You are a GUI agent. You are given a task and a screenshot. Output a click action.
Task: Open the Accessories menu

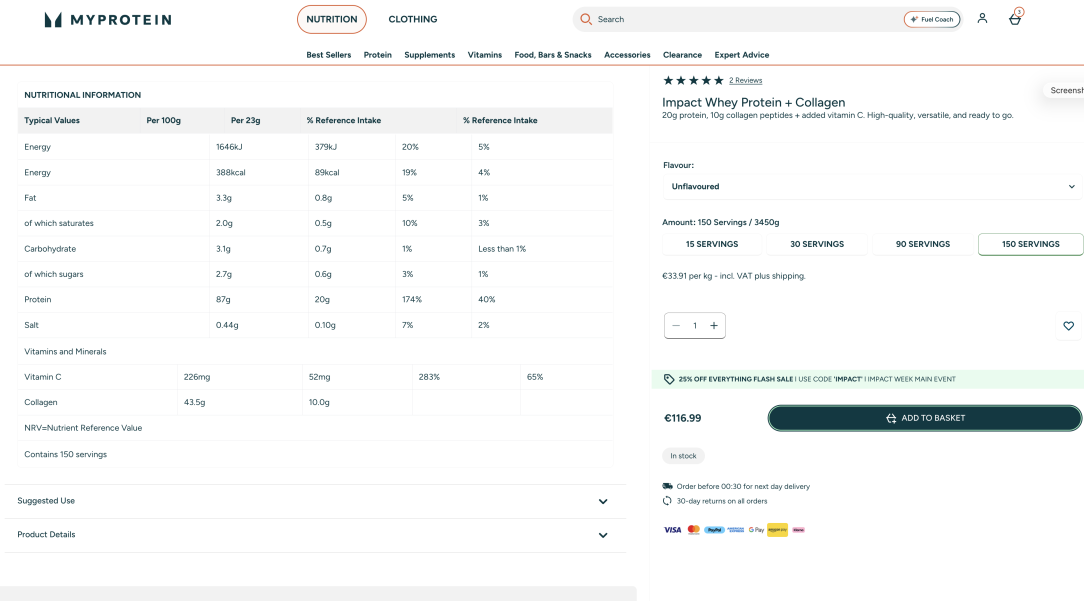coord(627,55)
